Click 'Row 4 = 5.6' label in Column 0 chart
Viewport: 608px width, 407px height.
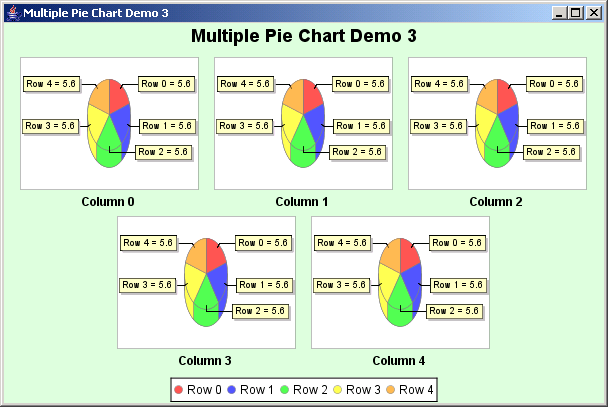(51, 84)
